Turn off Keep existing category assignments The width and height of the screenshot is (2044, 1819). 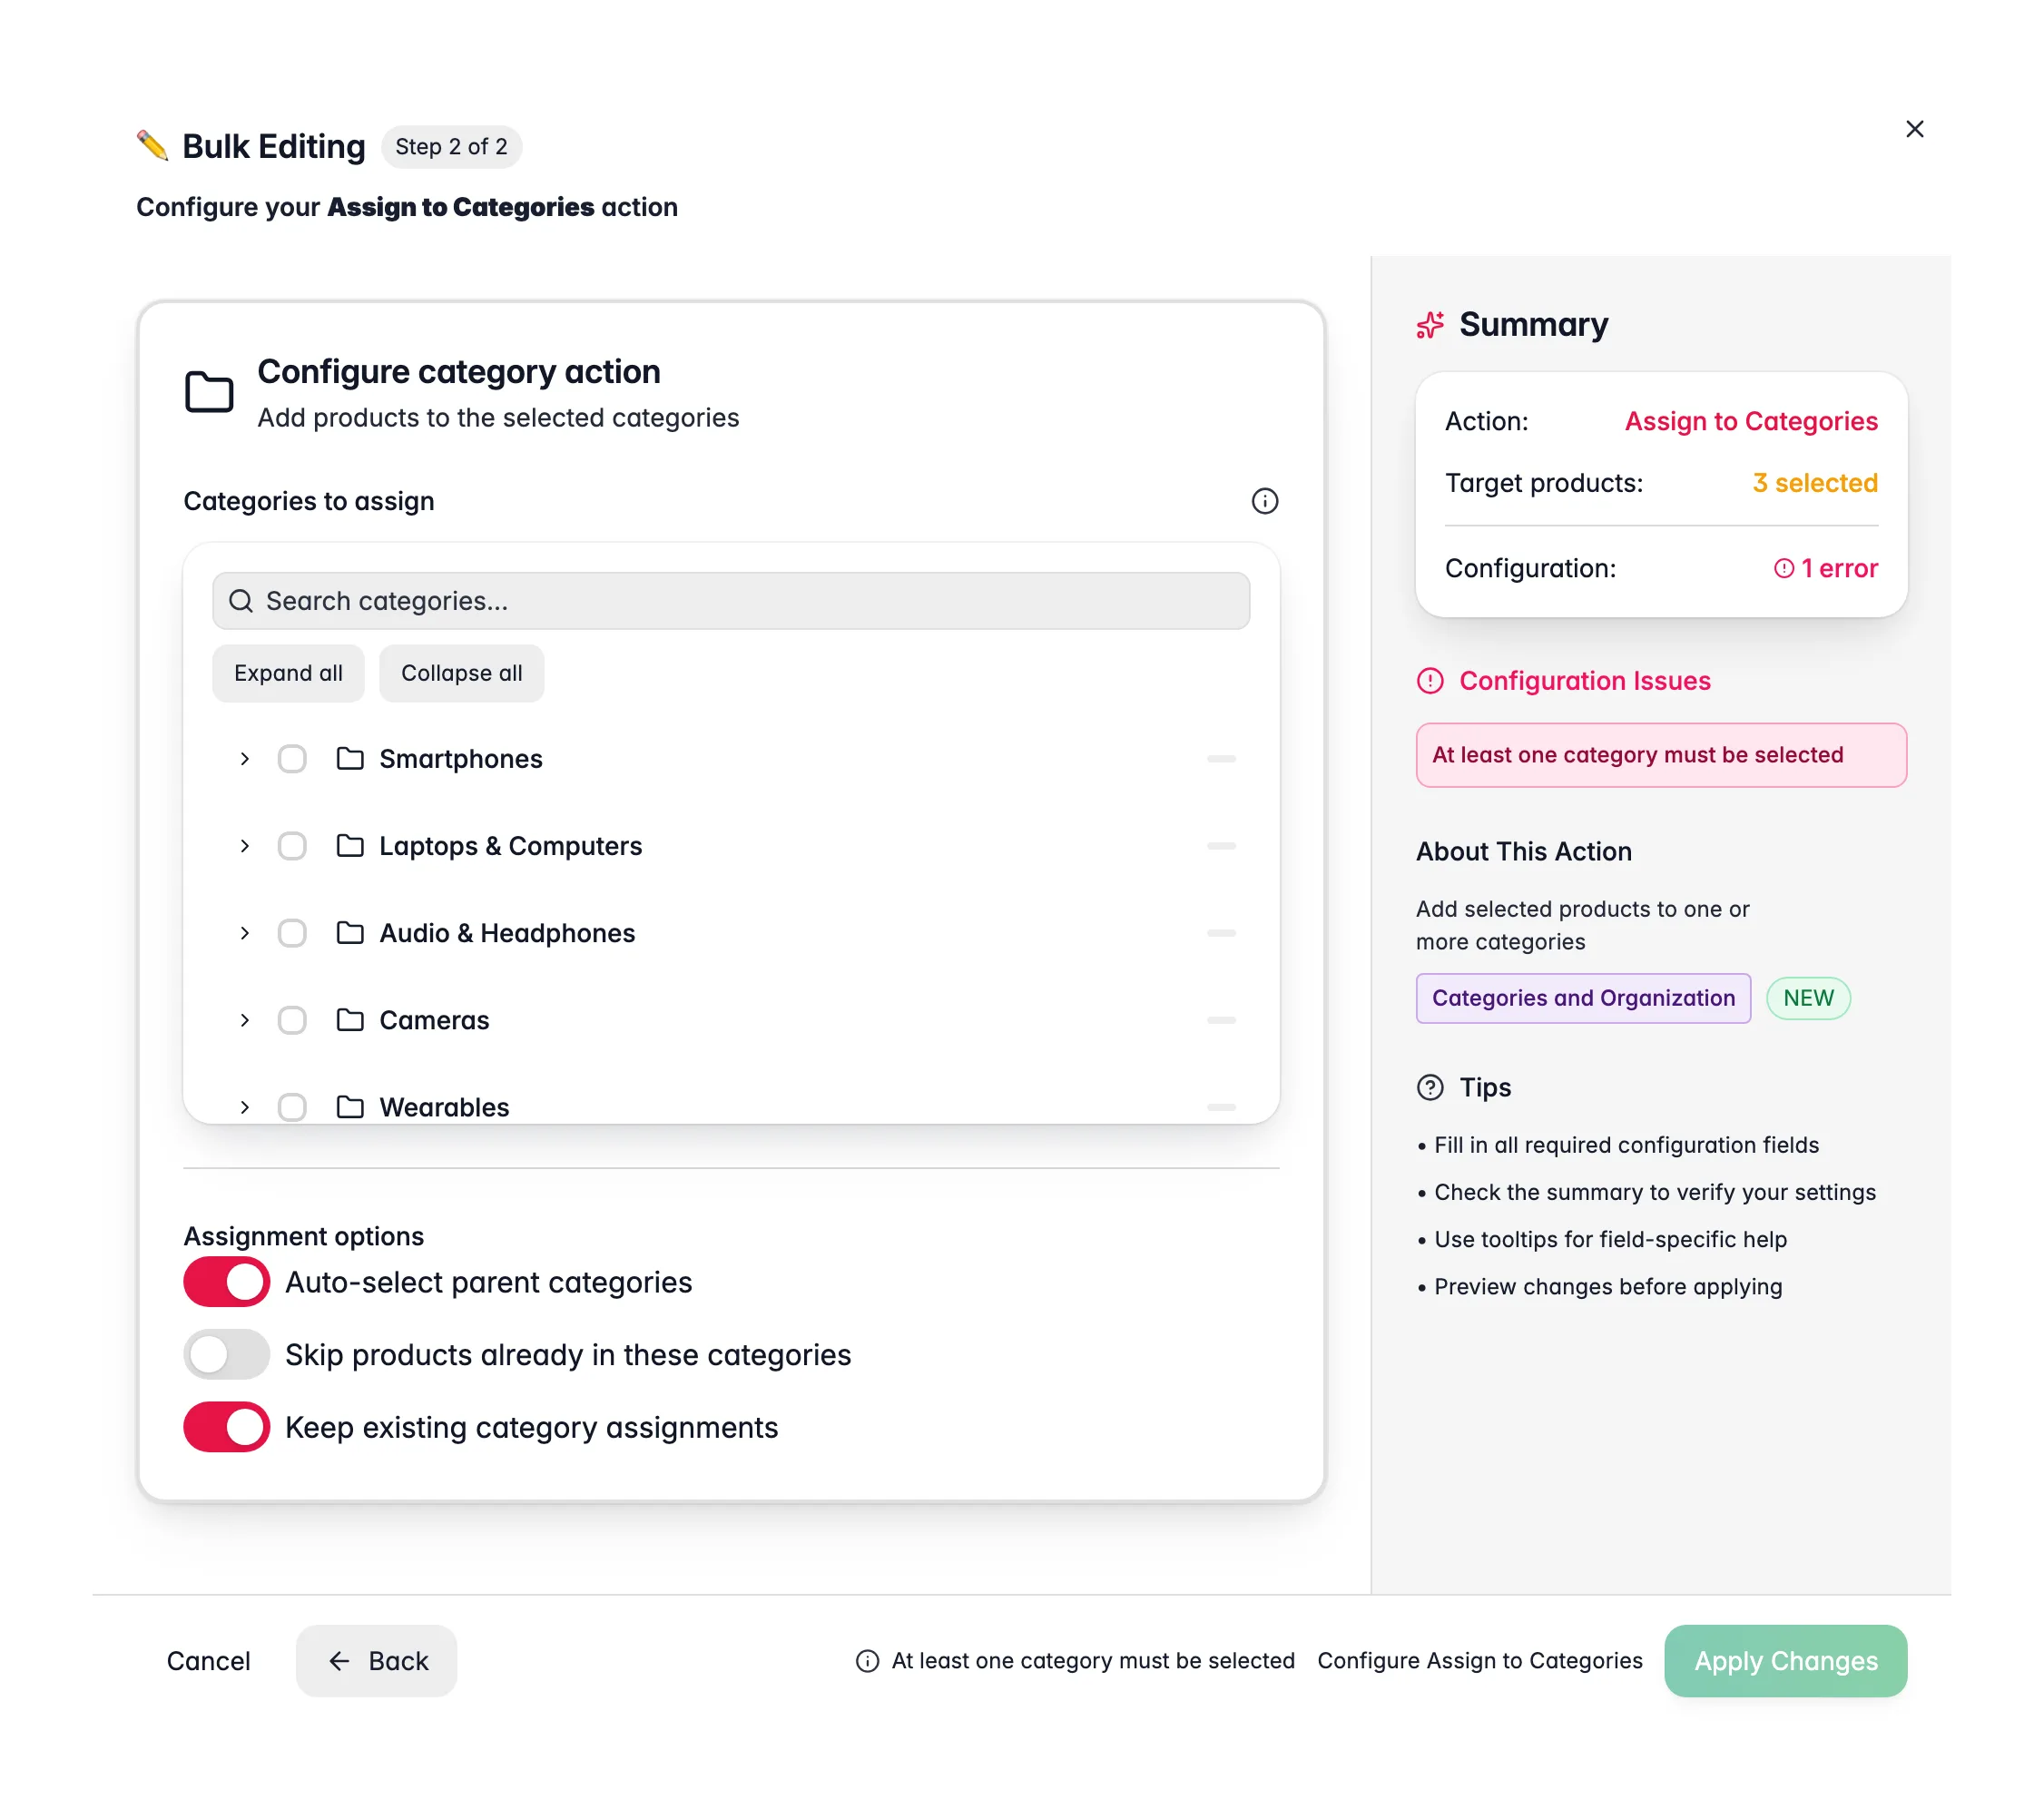pos(226,1427)
